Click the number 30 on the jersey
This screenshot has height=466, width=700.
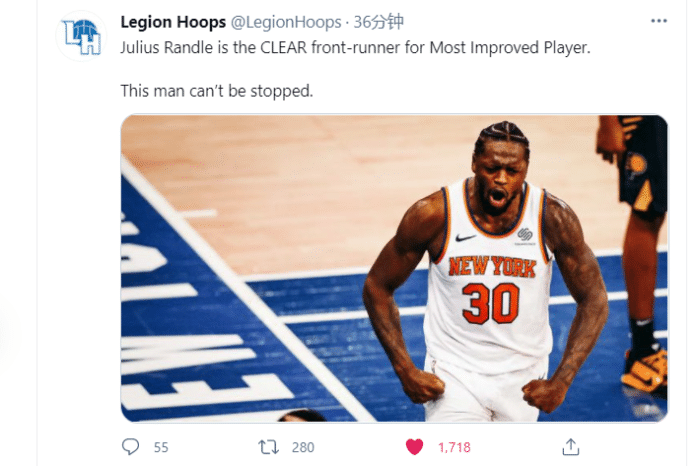click(491, 304)
